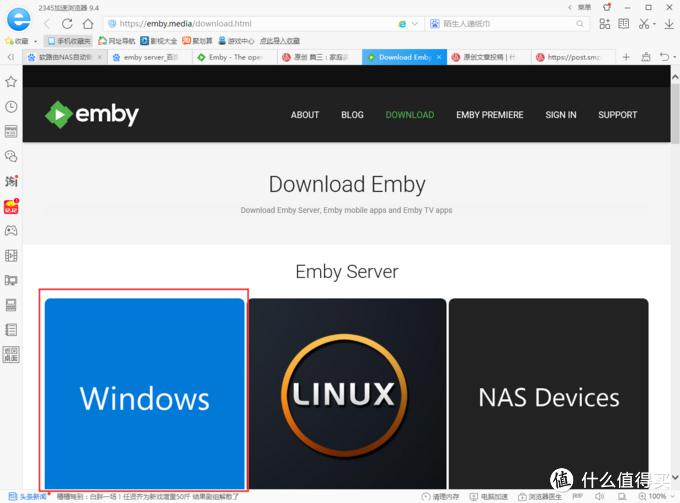Viewport: 680px width, 503px height.
Task: Switch to the 'Emby - The open' tab
Action: click(234, 57)
